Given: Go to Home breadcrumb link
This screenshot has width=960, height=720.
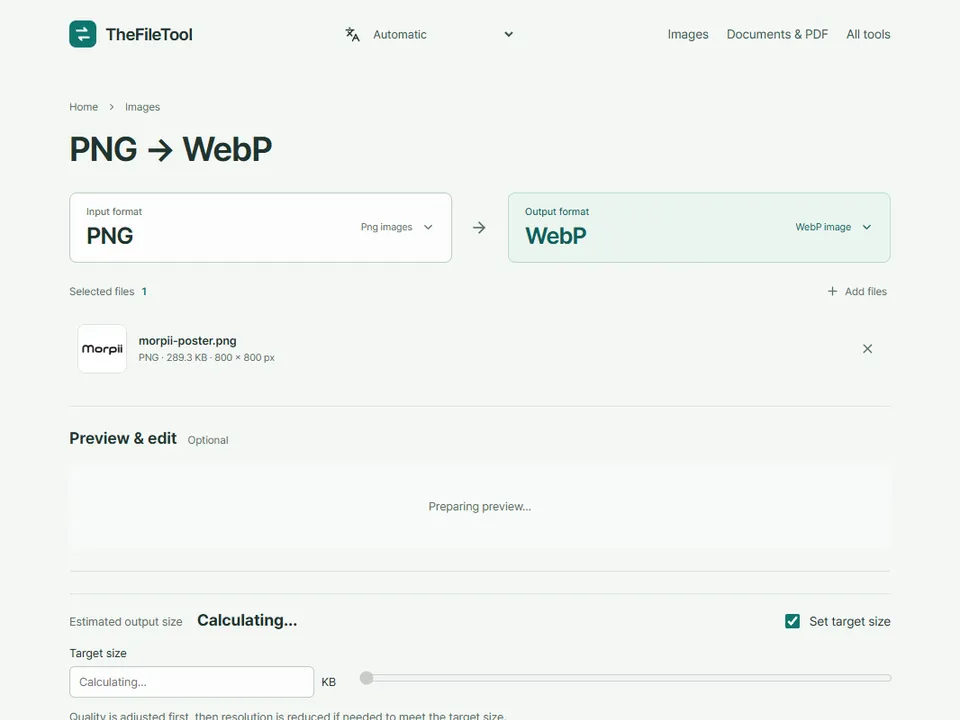Looking at the screenshot, I should click(83, 107).
